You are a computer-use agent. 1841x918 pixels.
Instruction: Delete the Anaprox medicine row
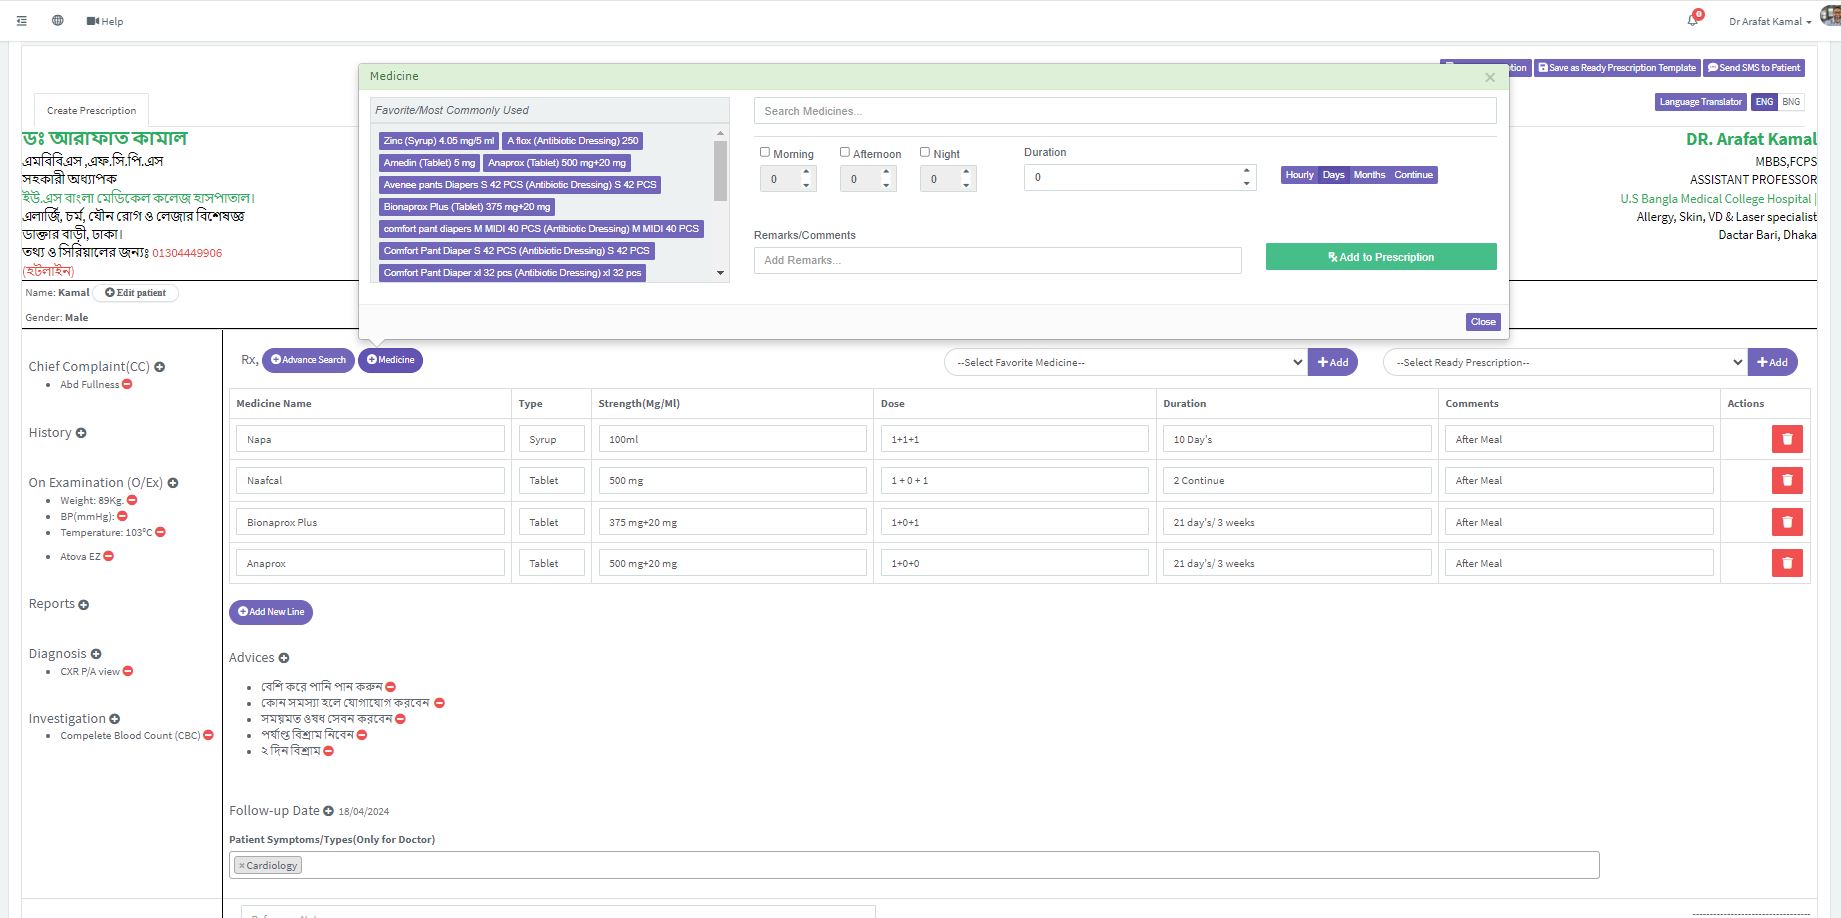(1786, 564)
